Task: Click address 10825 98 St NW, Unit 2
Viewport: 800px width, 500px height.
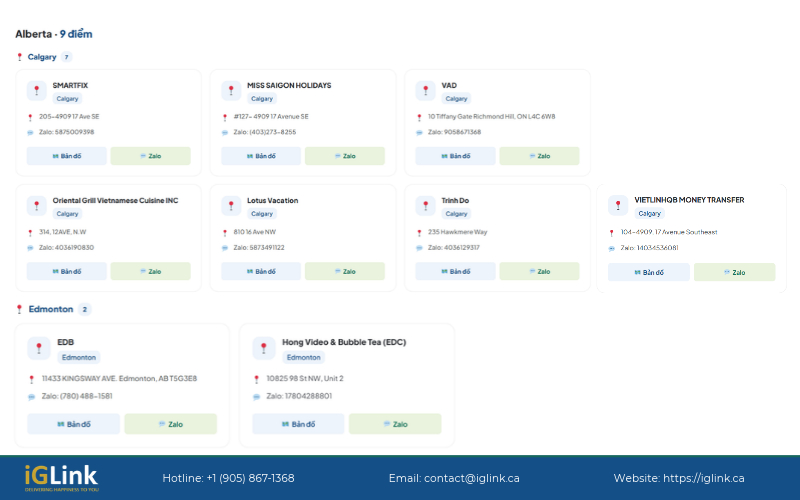Action: point(305,379)
